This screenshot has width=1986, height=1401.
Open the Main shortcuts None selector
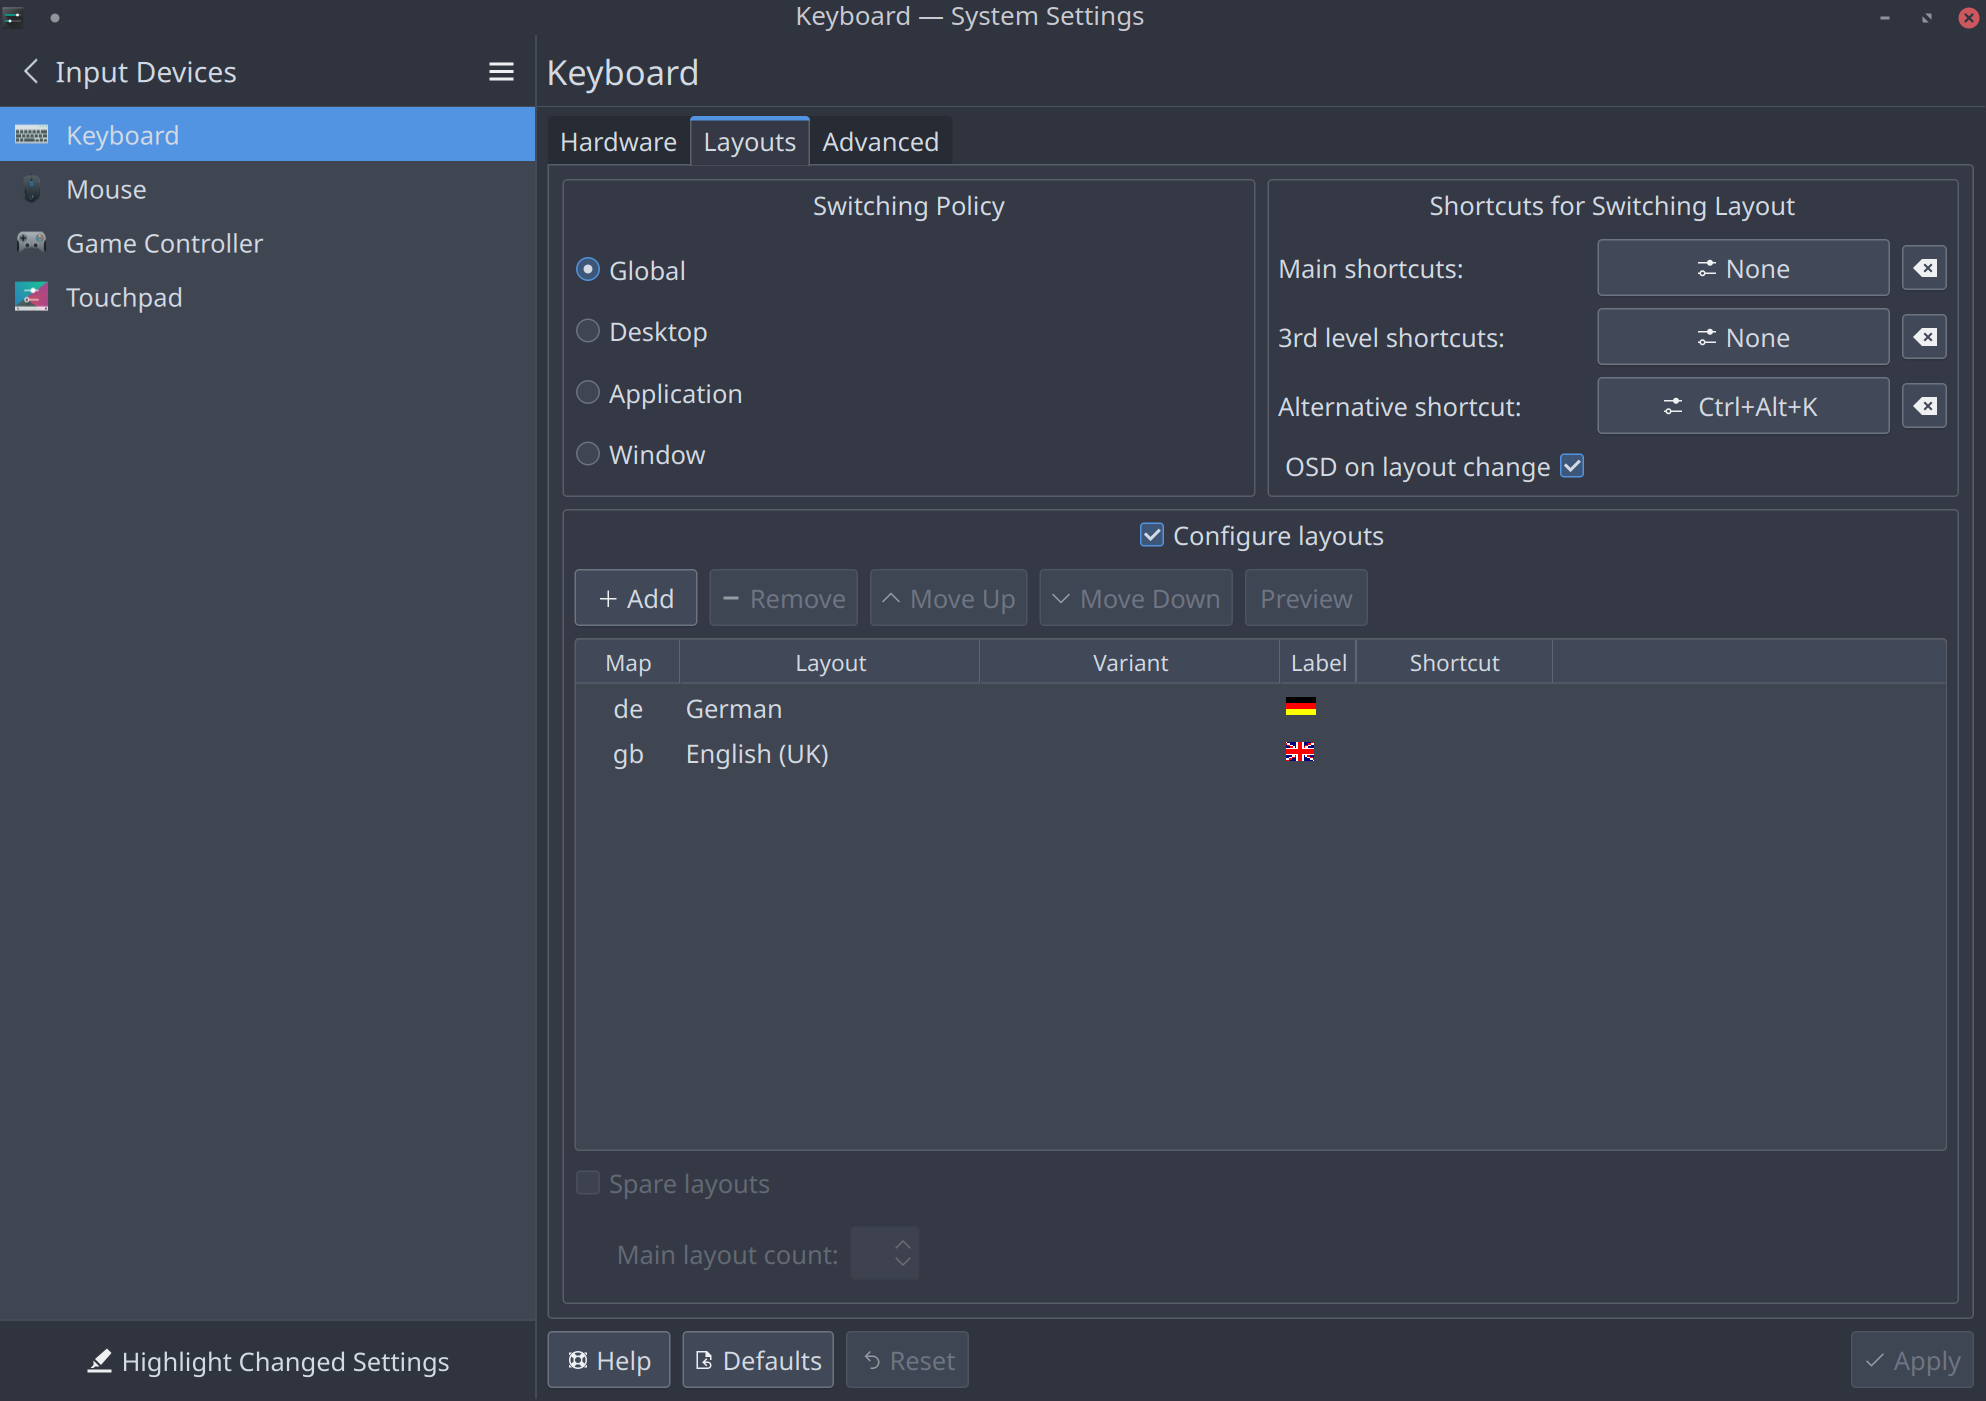pyautogui.click(x=1742, y=268)
